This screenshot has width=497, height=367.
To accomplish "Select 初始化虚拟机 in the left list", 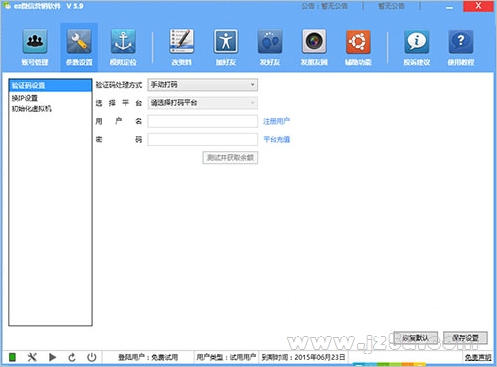I will [32, 108].
